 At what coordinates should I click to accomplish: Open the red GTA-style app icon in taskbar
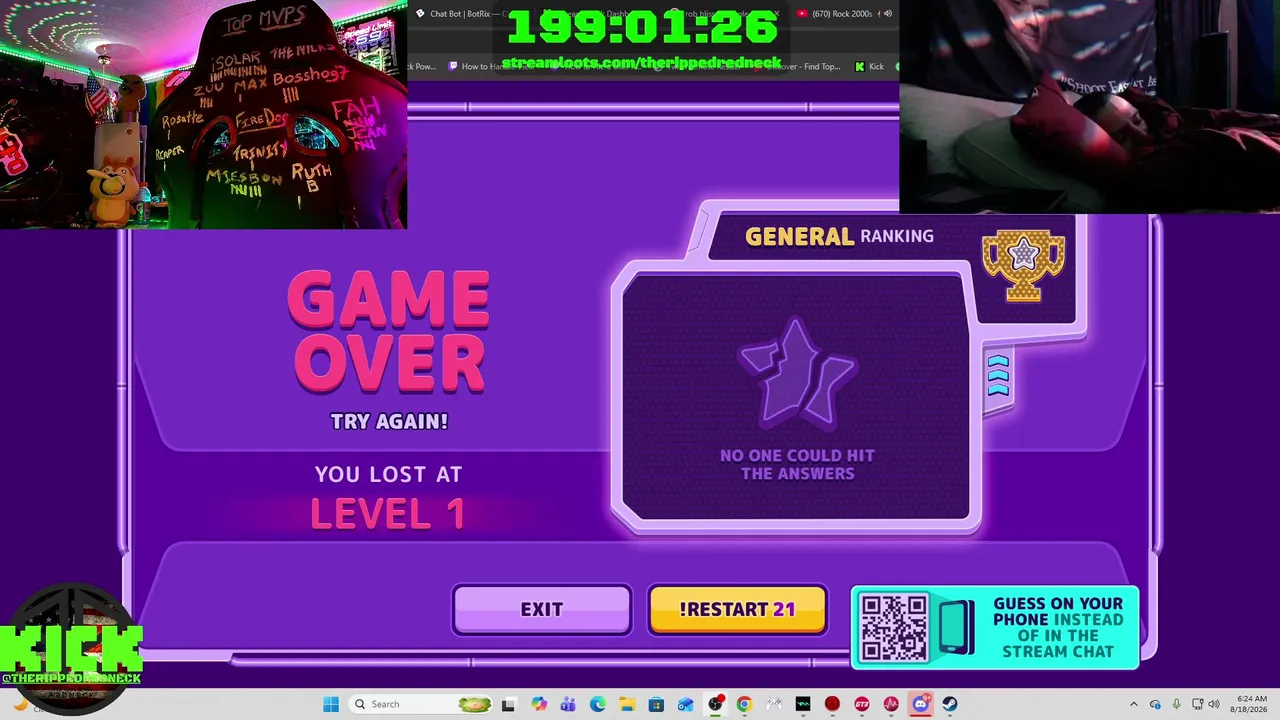862,704
